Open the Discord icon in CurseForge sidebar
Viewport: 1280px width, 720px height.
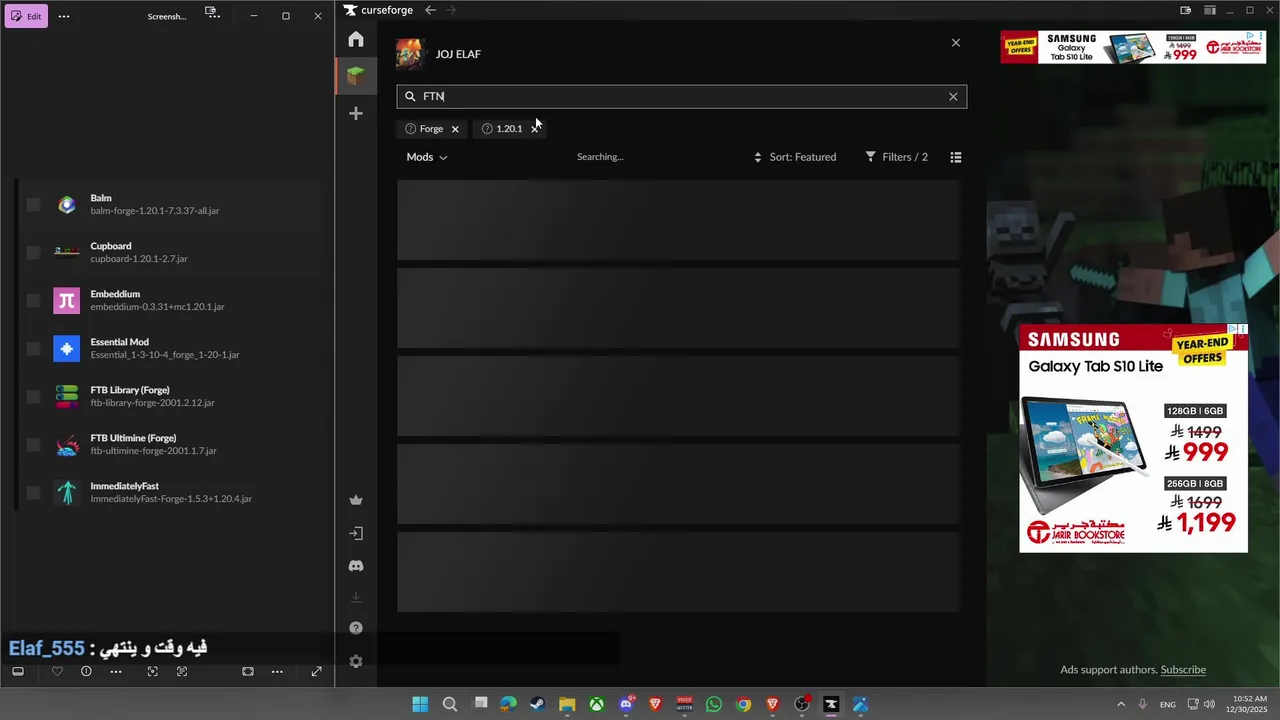356,566
